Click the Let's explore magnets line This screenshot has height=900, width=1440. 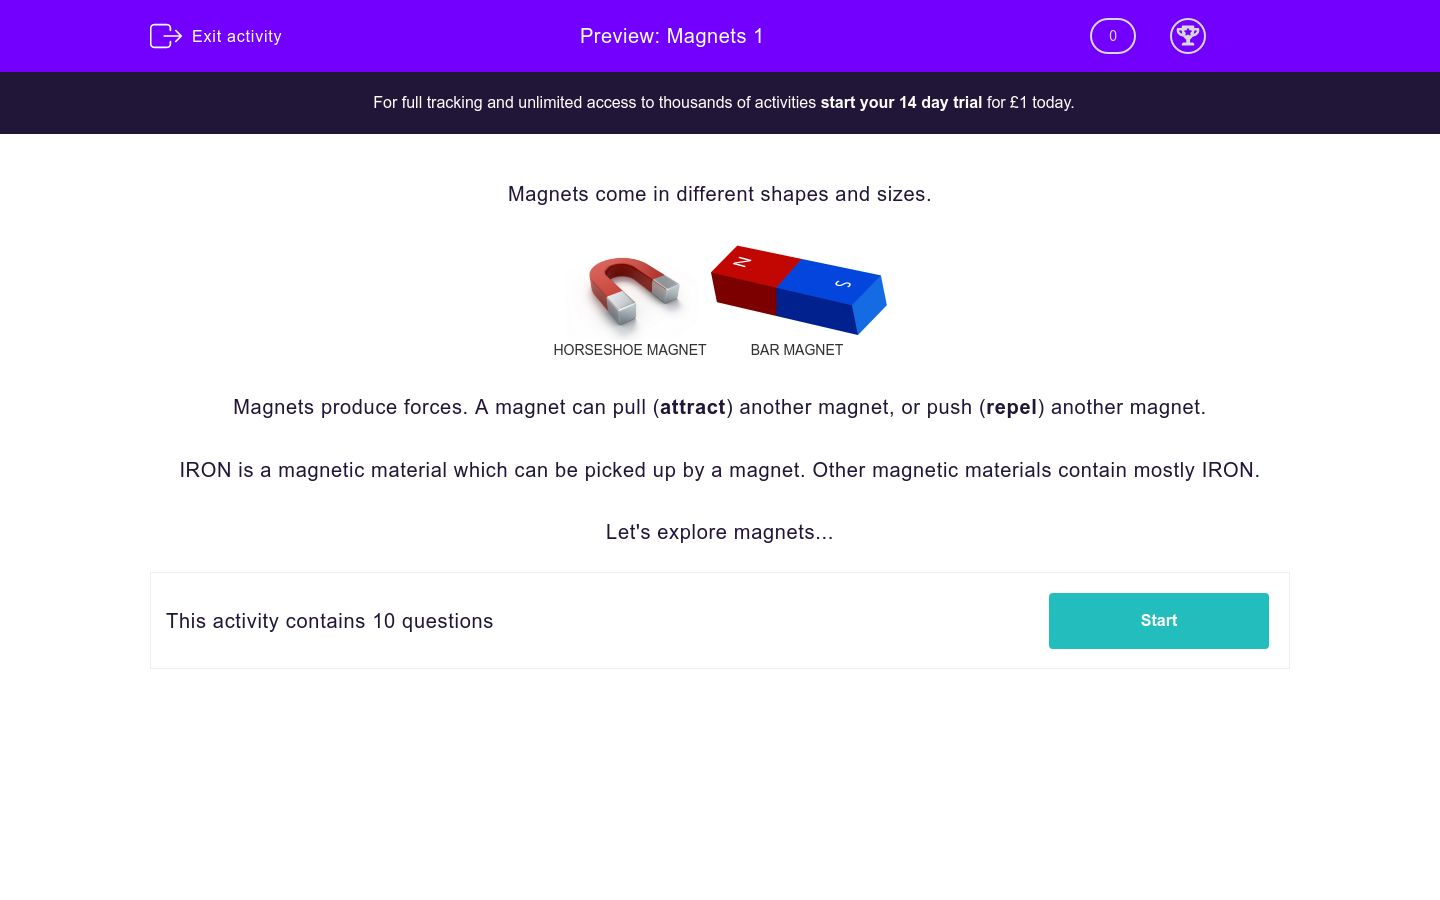tap(719, 532)
